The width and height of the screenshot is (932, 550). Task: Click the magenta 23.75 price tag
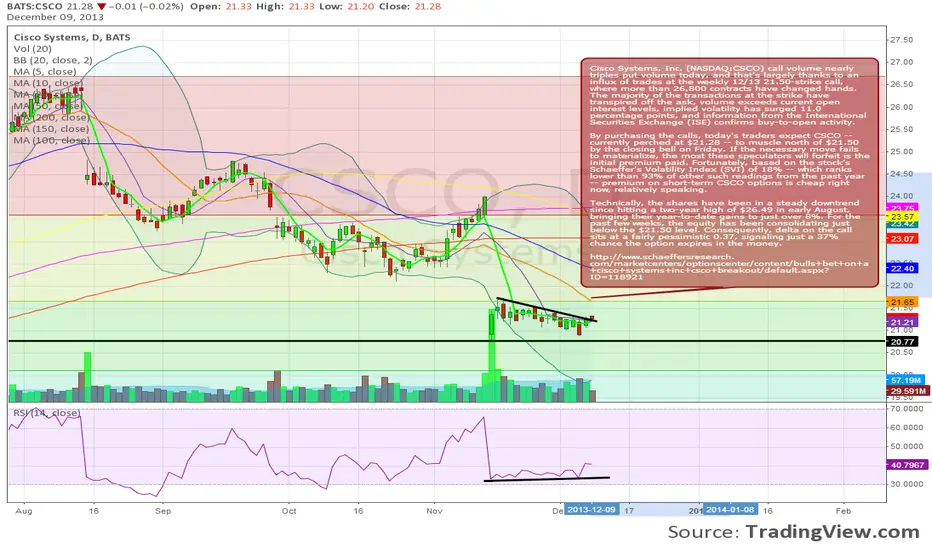coord(903,208)
